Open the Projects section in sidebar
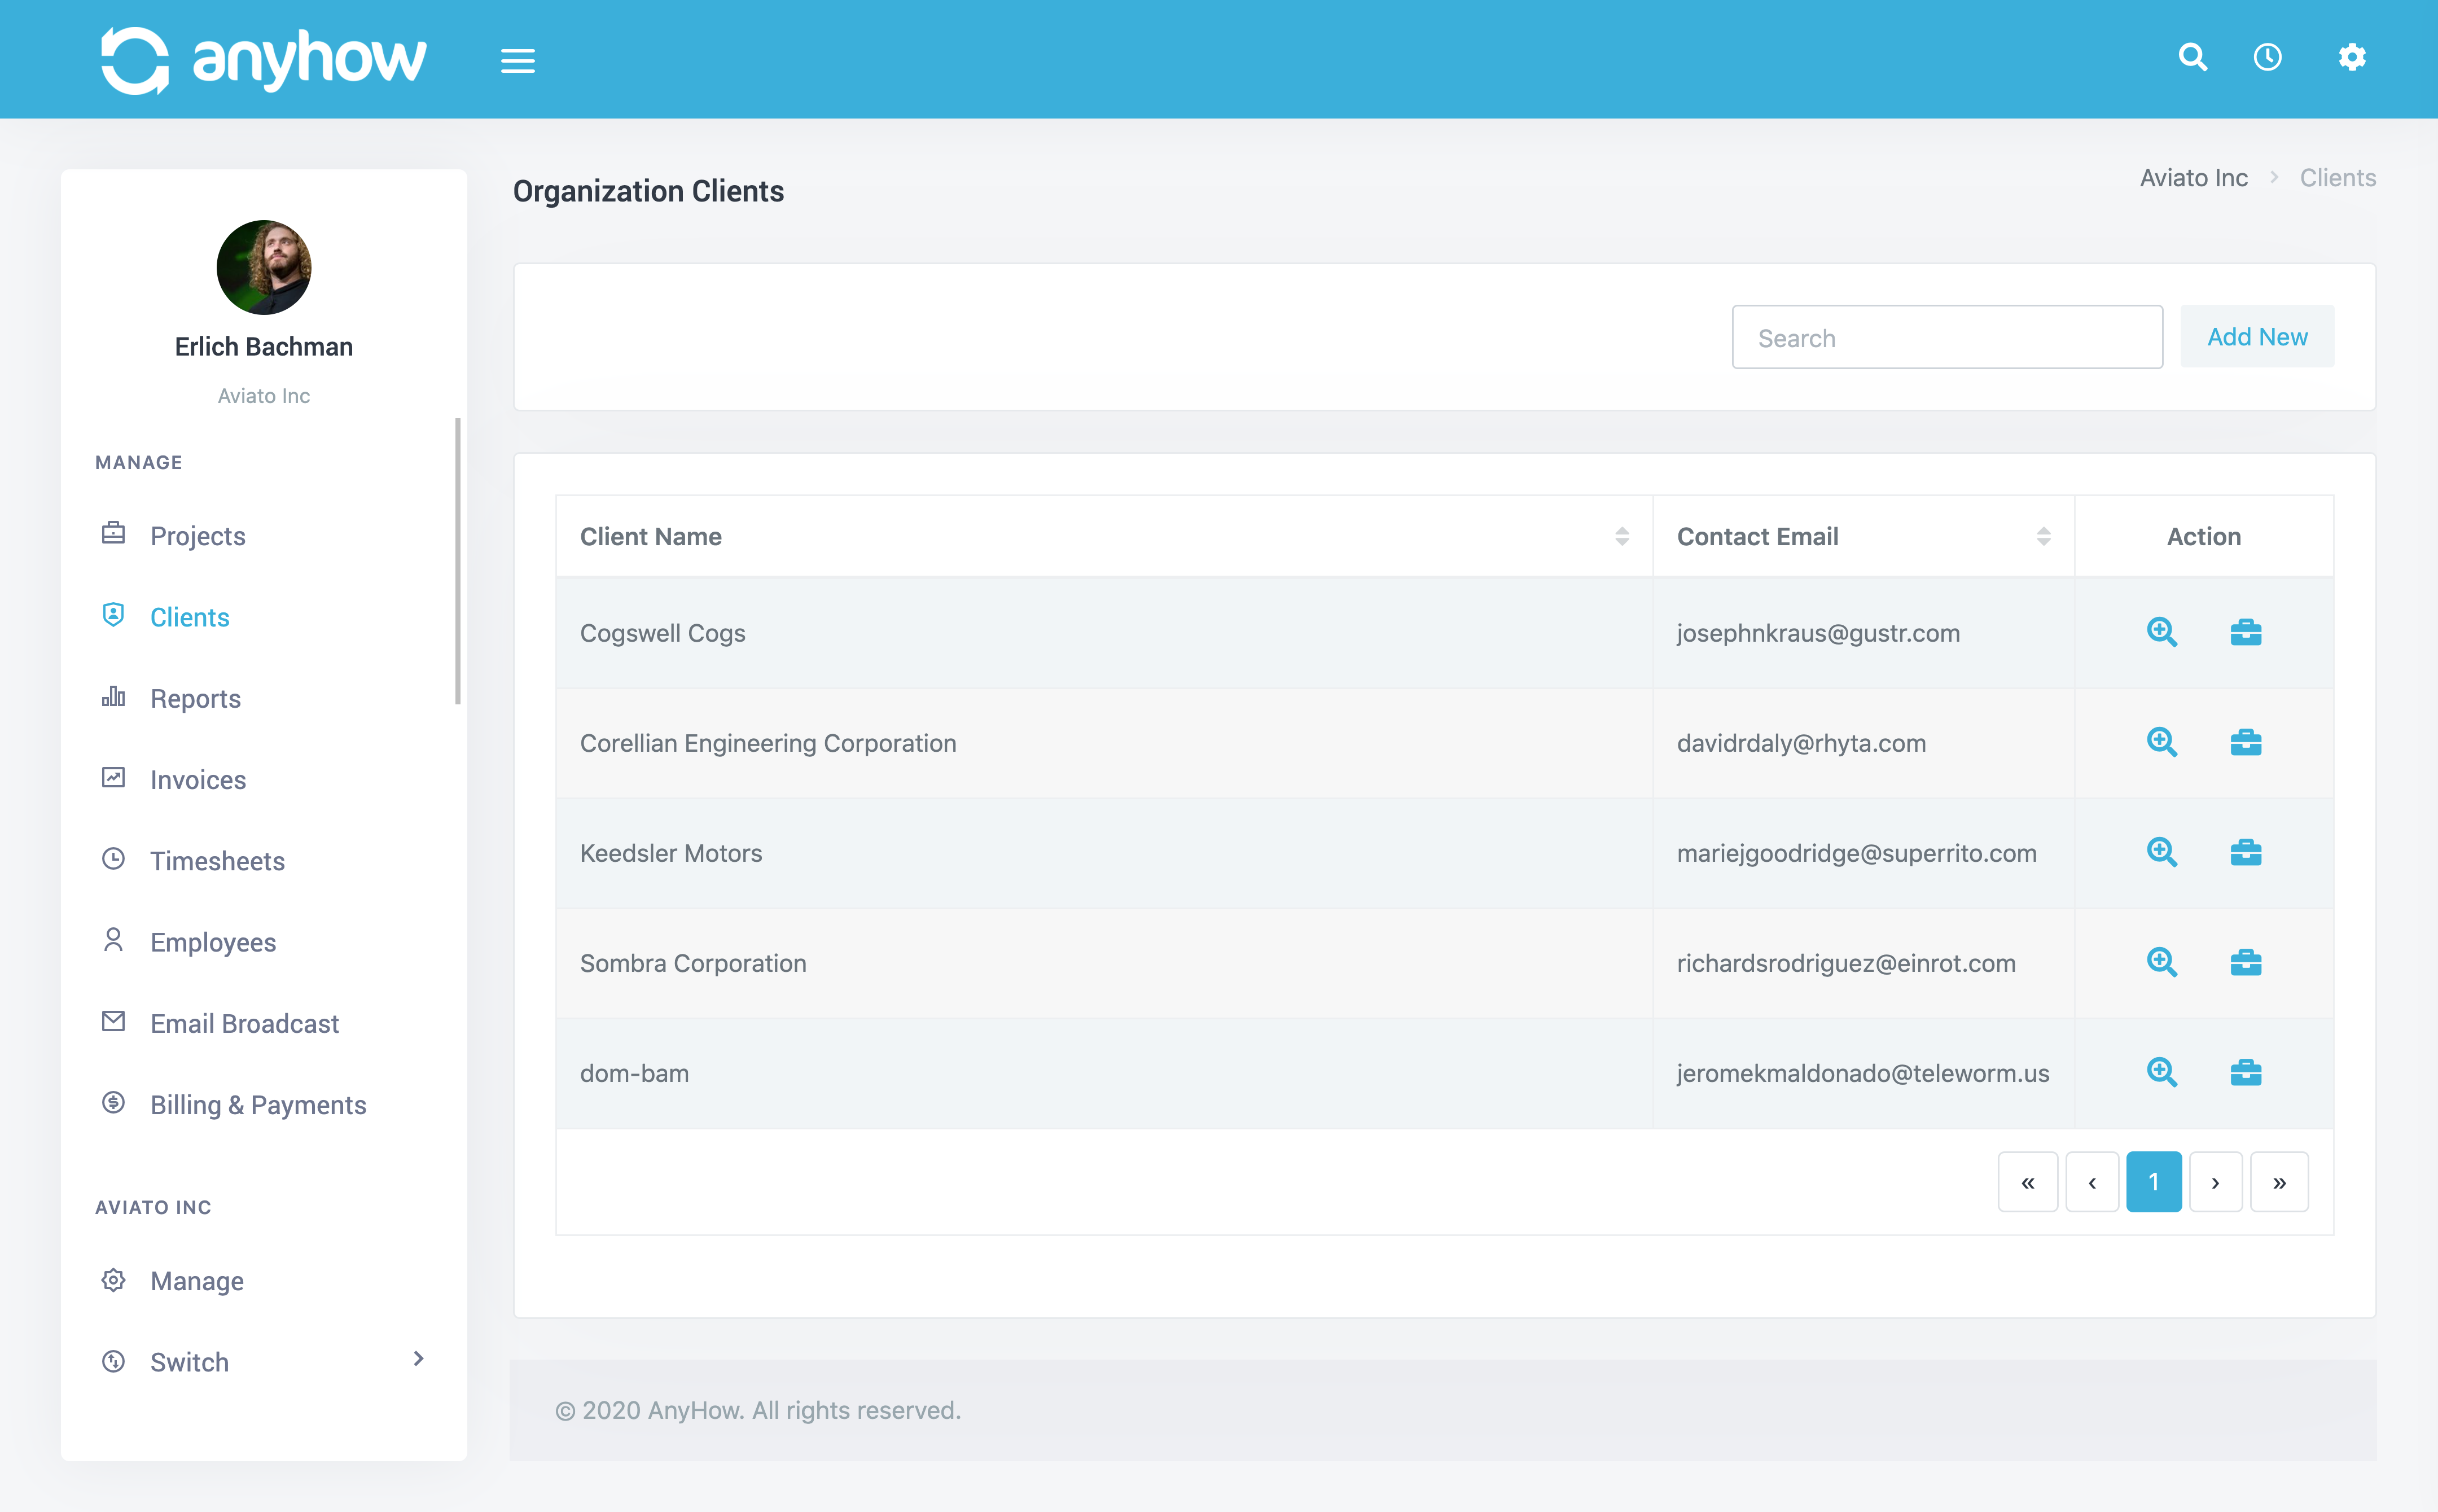The image size is (2438, 1512). [197, 535]
